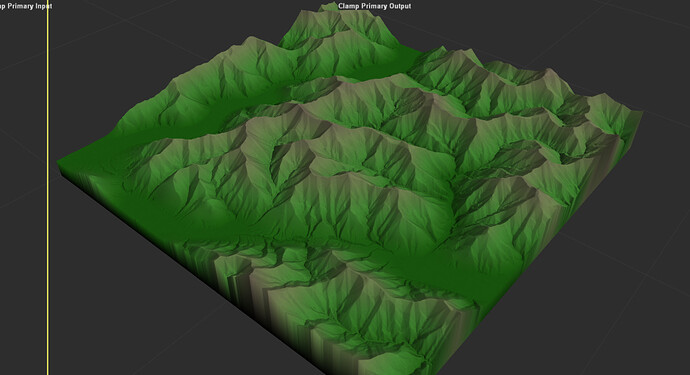Click the tallest mountain peak under the Output label
This screenshot has height=375, width=690.
click(x=329, y=7)
